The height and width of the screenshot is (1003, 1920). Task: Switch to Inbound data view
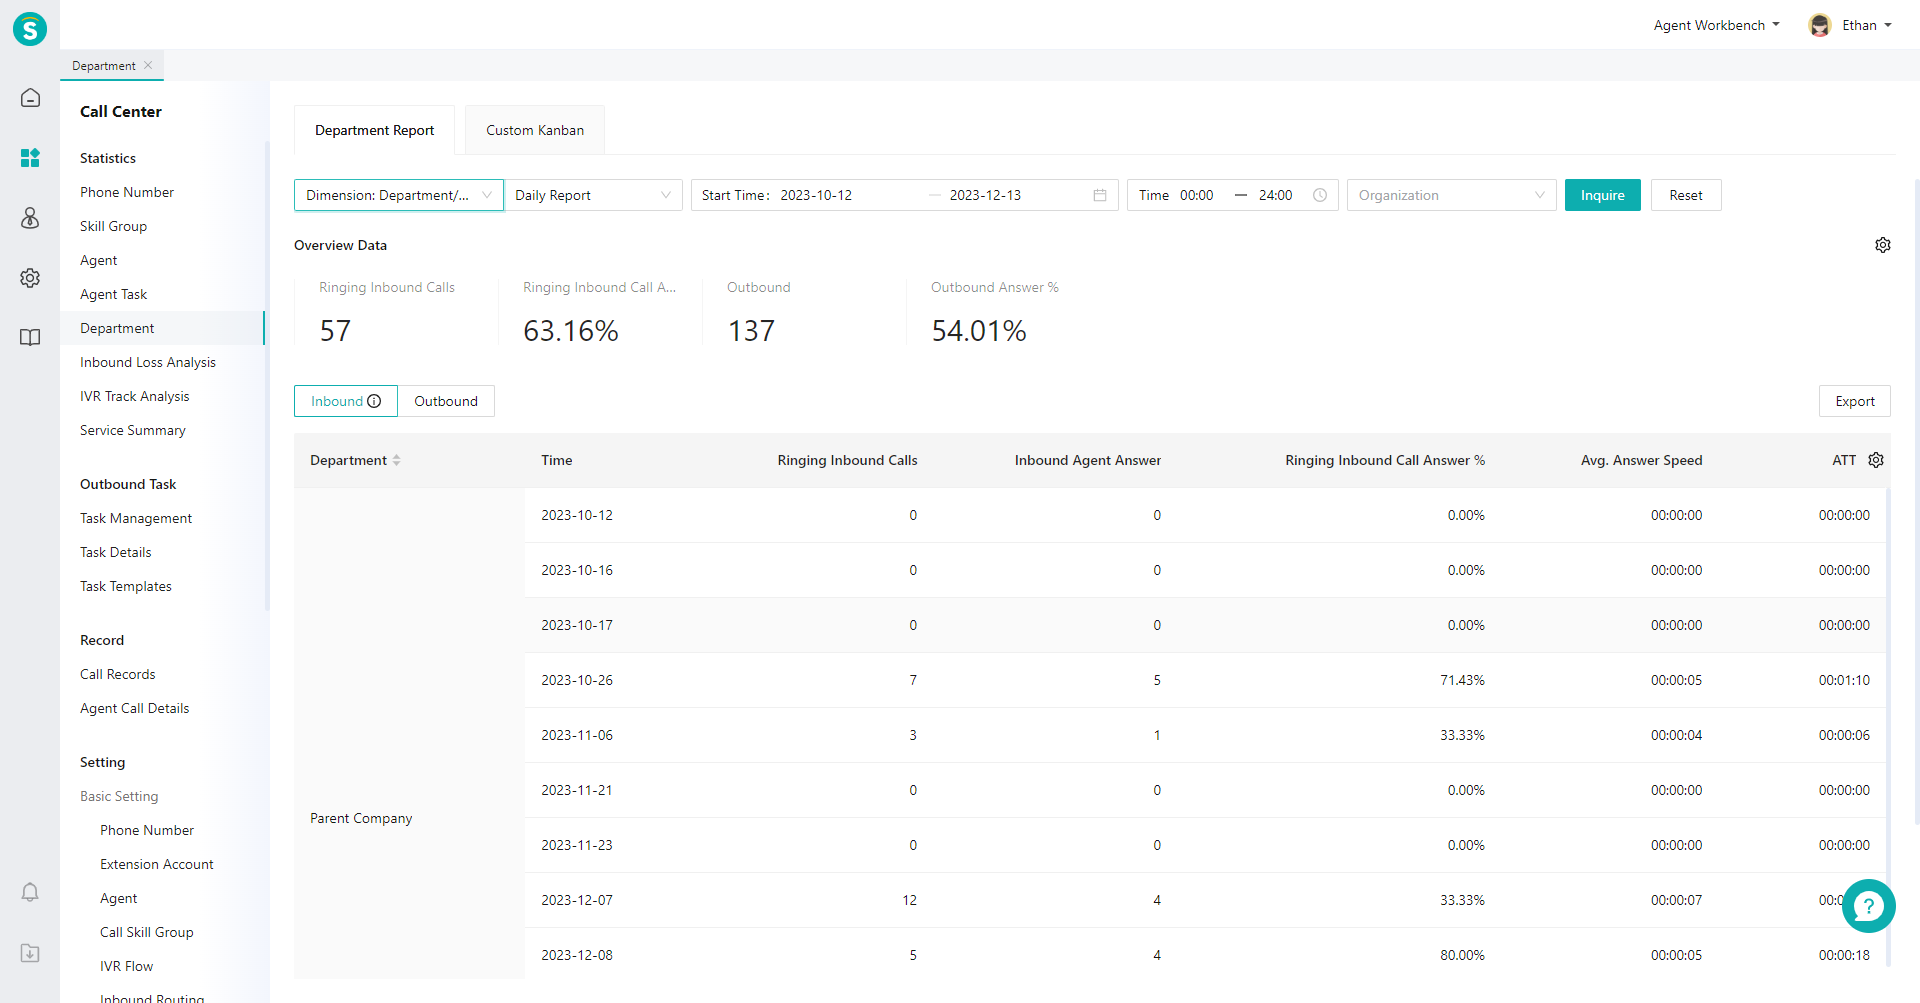tap(346, 401)
